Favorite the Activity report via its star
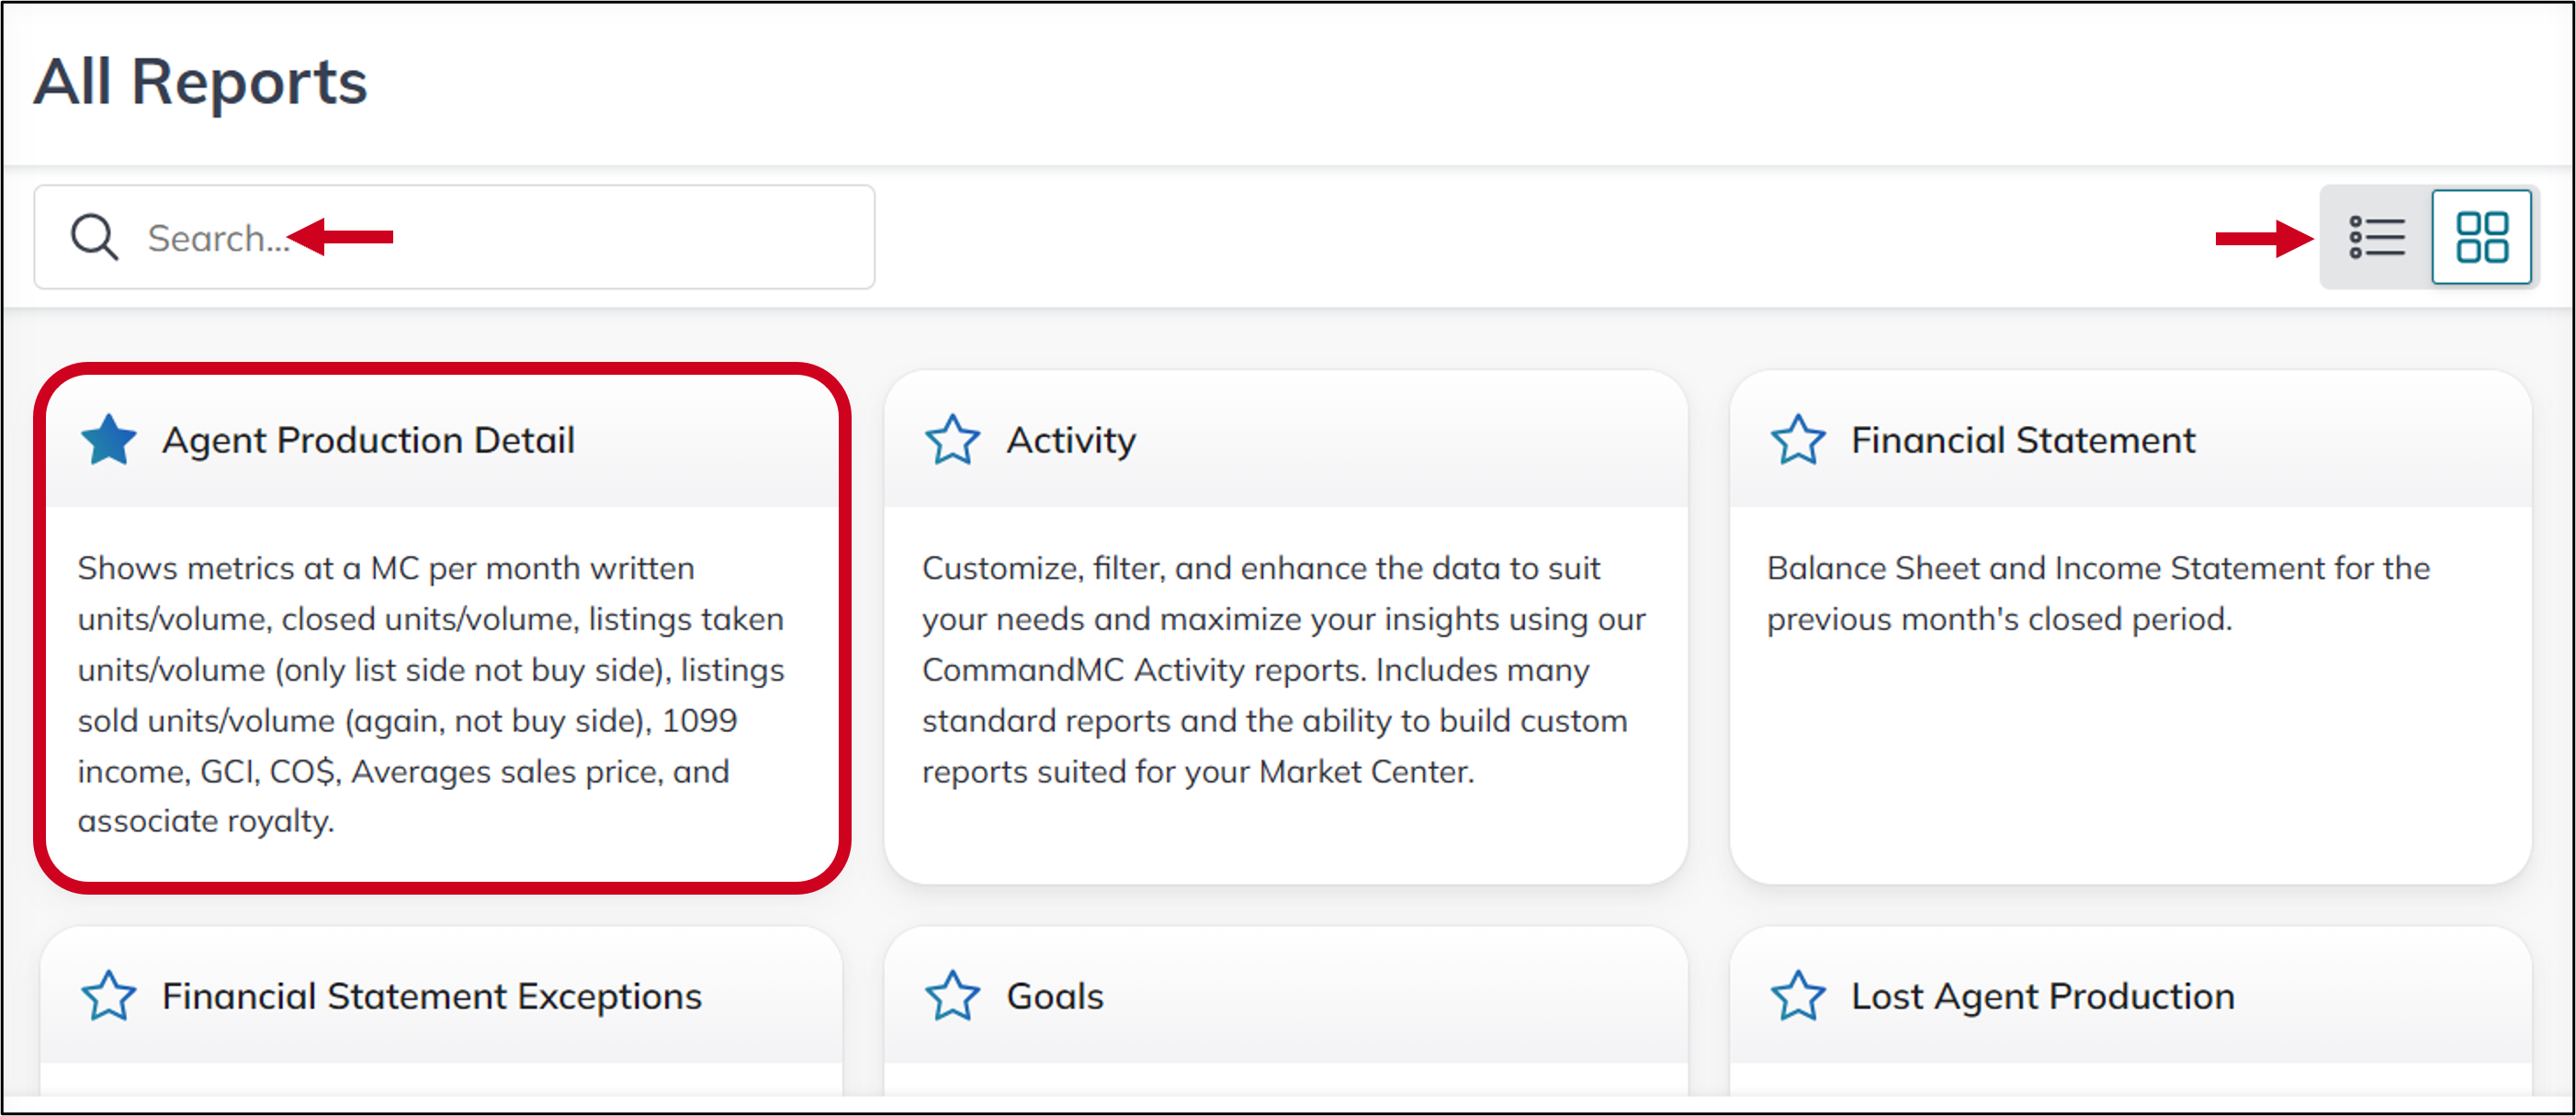 (x=952, y=439)
